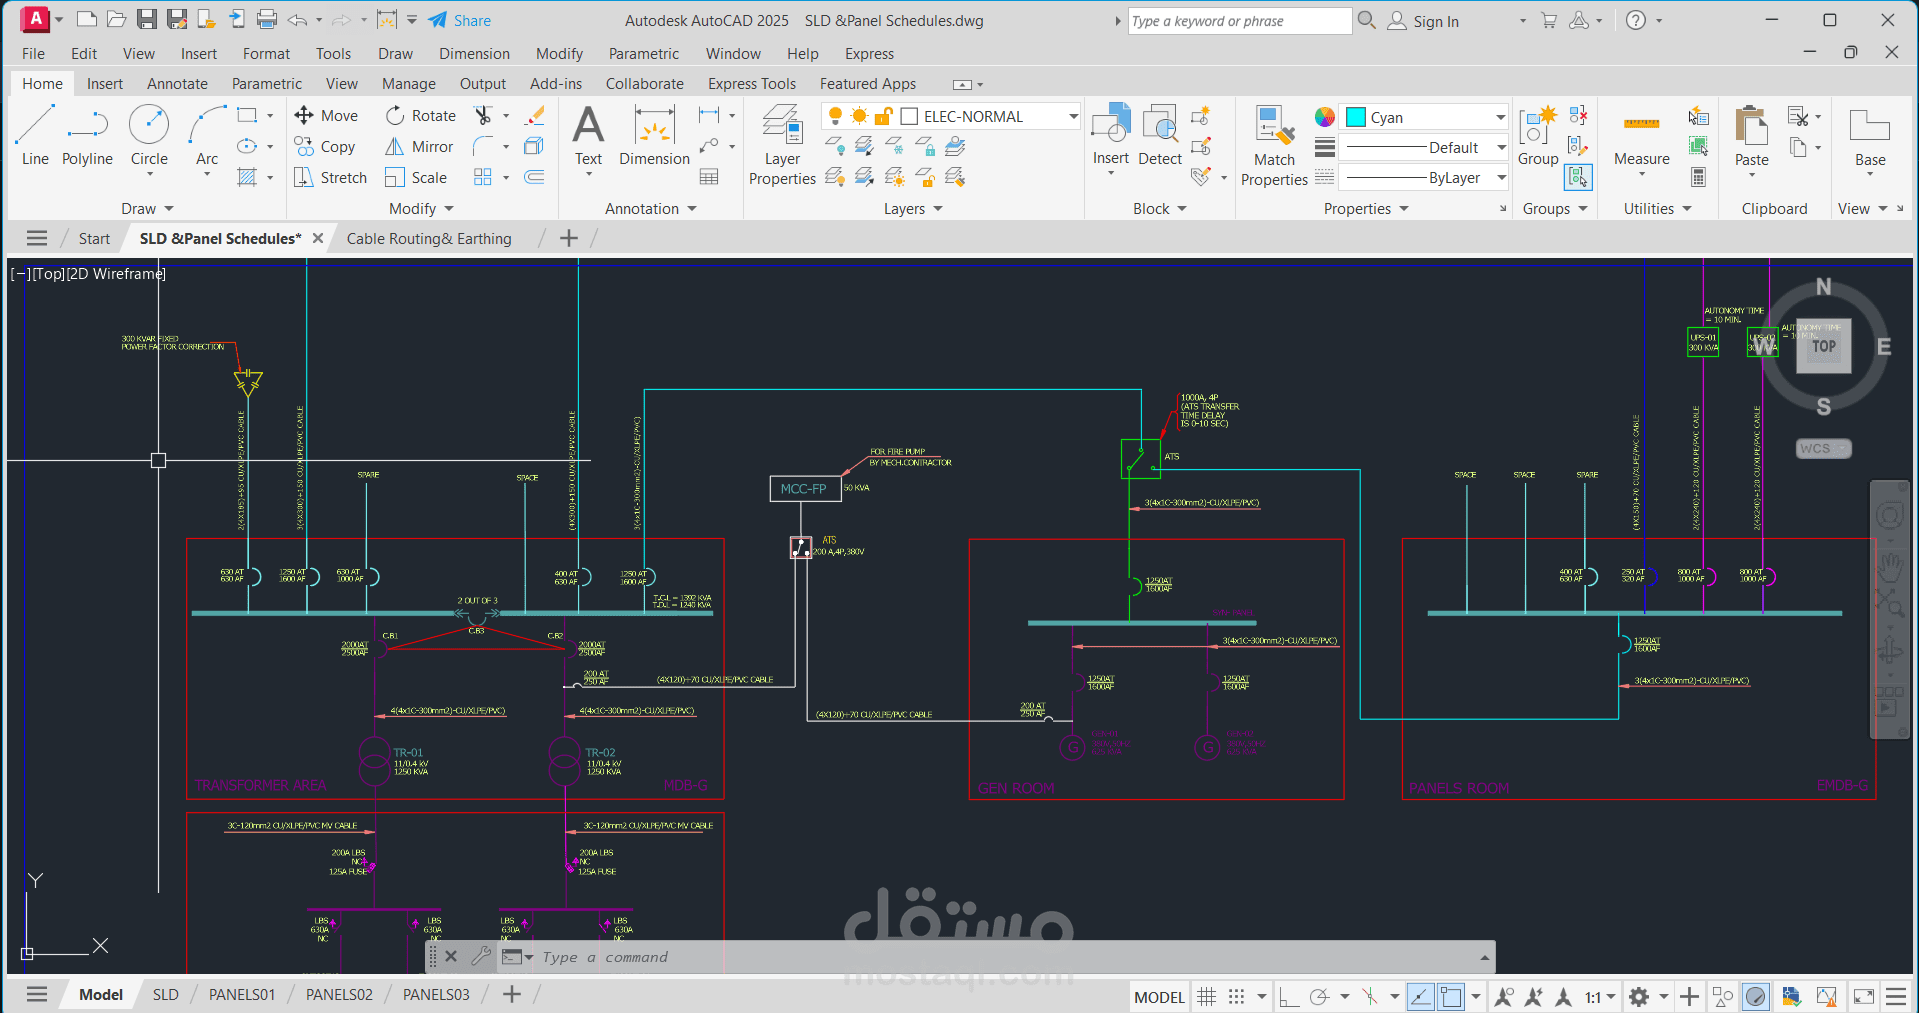The height and width of the screenshot is (1013, 1919).
Task: Expand the Modify panel
Action: tap(421, 208)
